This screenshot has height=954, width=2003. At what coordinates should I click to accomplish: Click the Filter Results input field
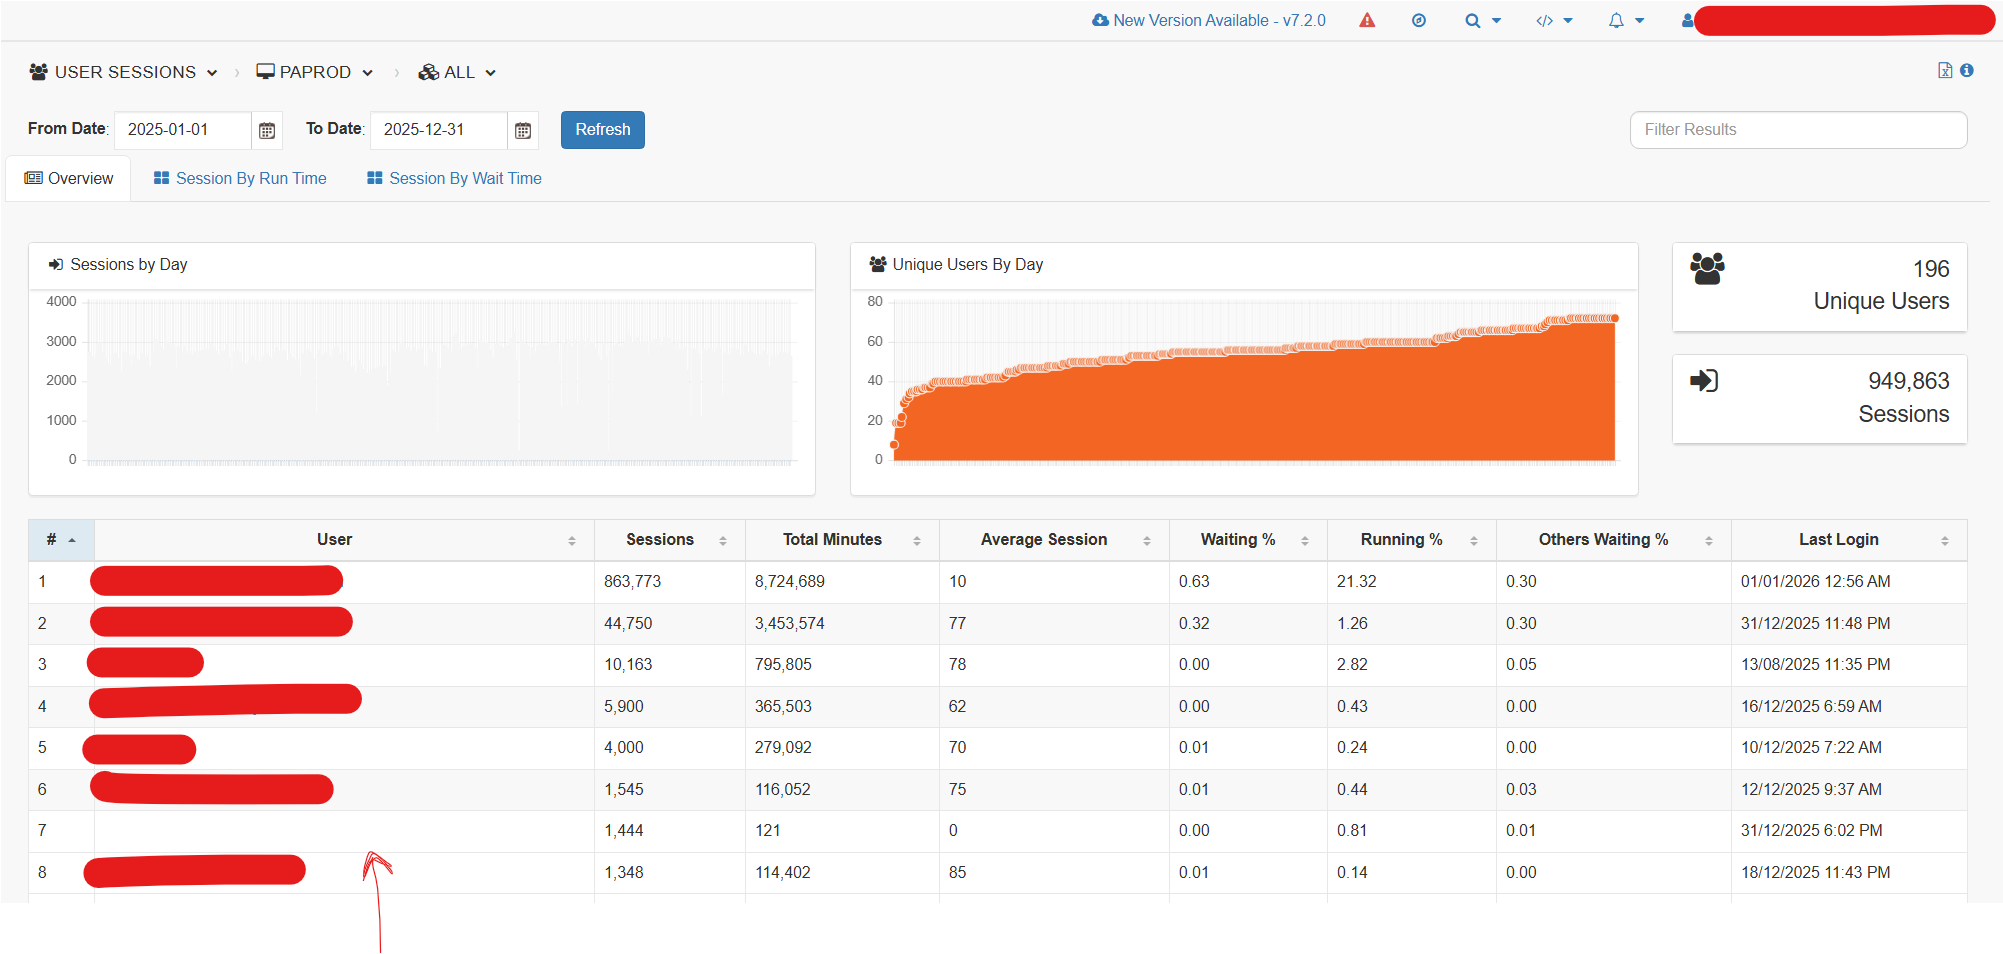click(x=1797, y=130)
